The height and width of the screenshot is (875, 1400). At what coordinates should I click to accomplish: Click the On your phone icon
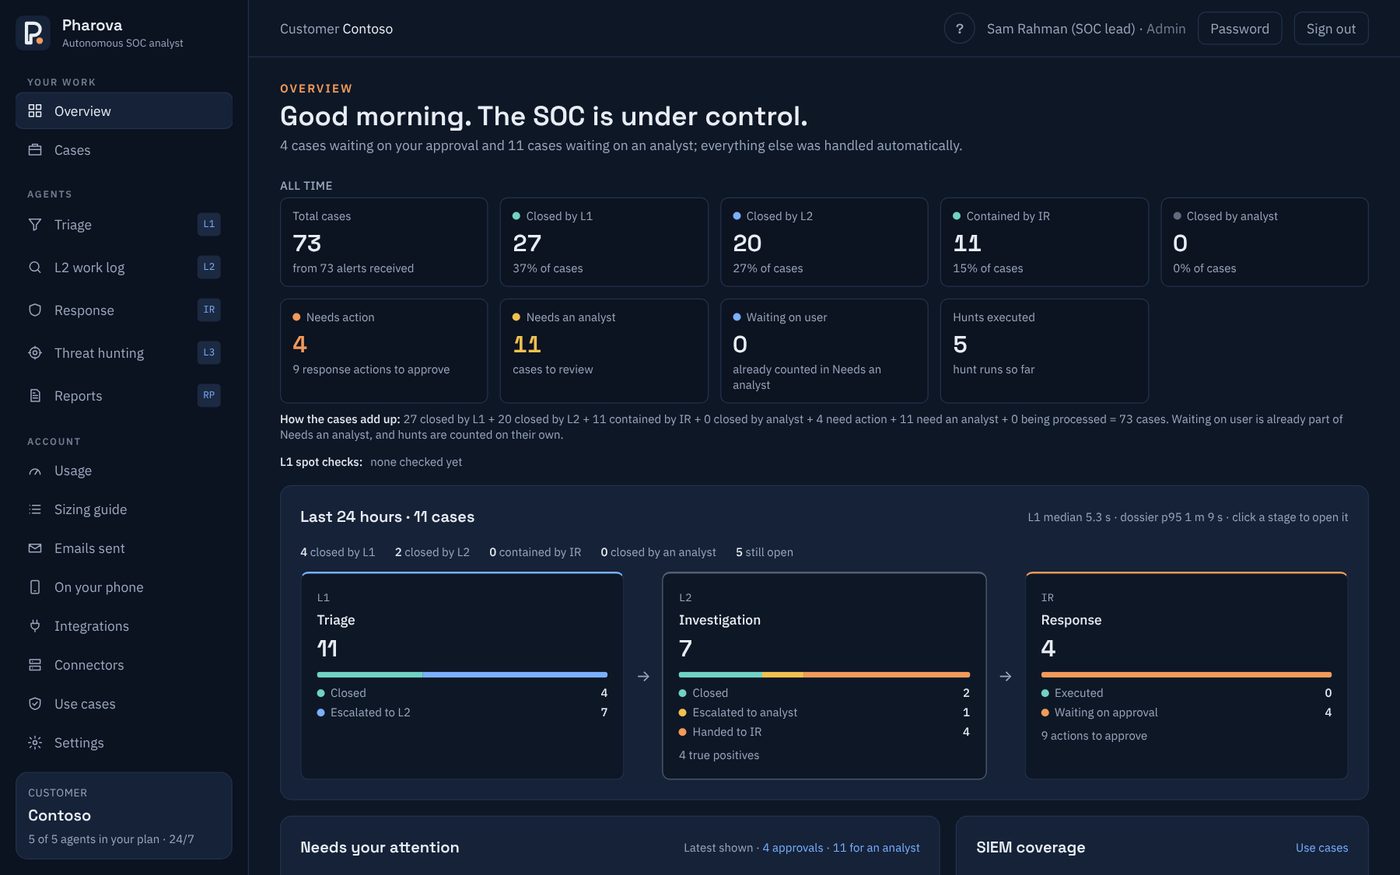(x=35, y=587)
